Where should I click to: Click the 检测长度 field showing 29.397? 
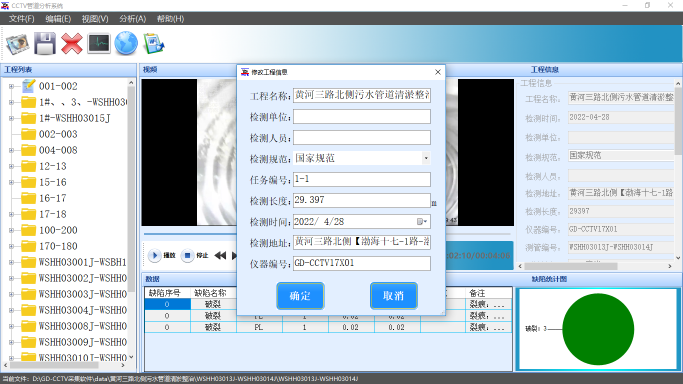[x=362, y=200]
